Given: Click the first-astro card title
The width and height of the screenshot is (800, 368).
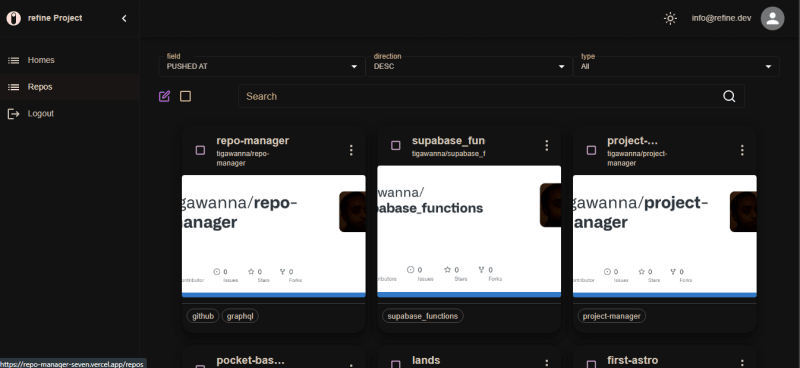Looking at the screenshot, I should point(633,360).
